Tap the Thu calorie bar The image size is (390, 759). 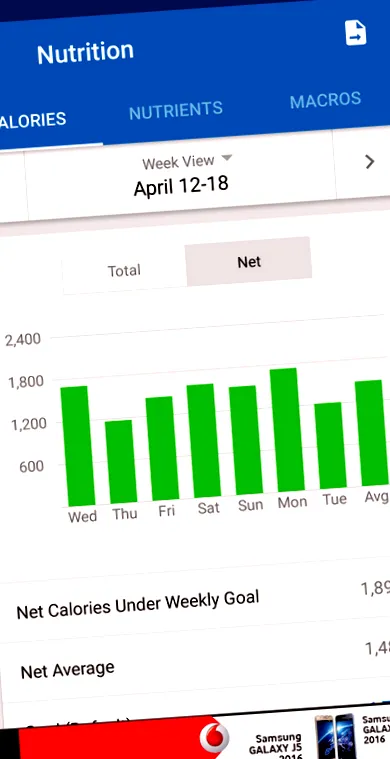(x=120, y=461)
